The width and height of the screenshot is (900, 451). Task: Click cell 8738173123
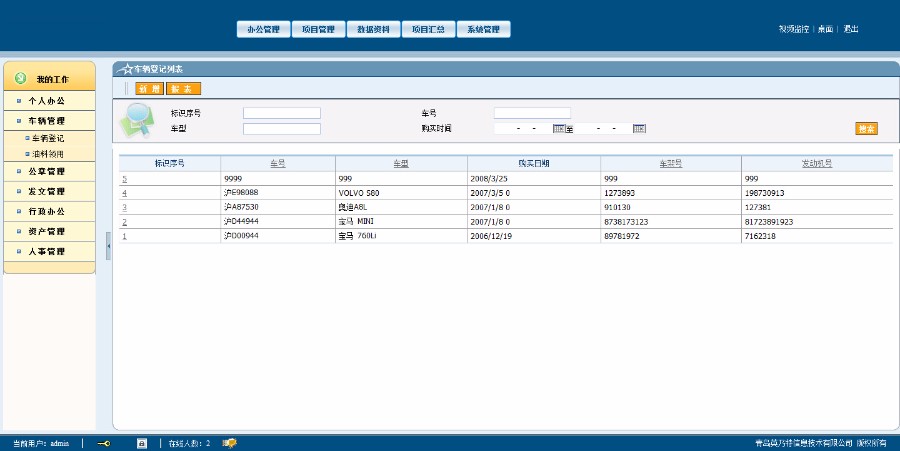(626, 222)
